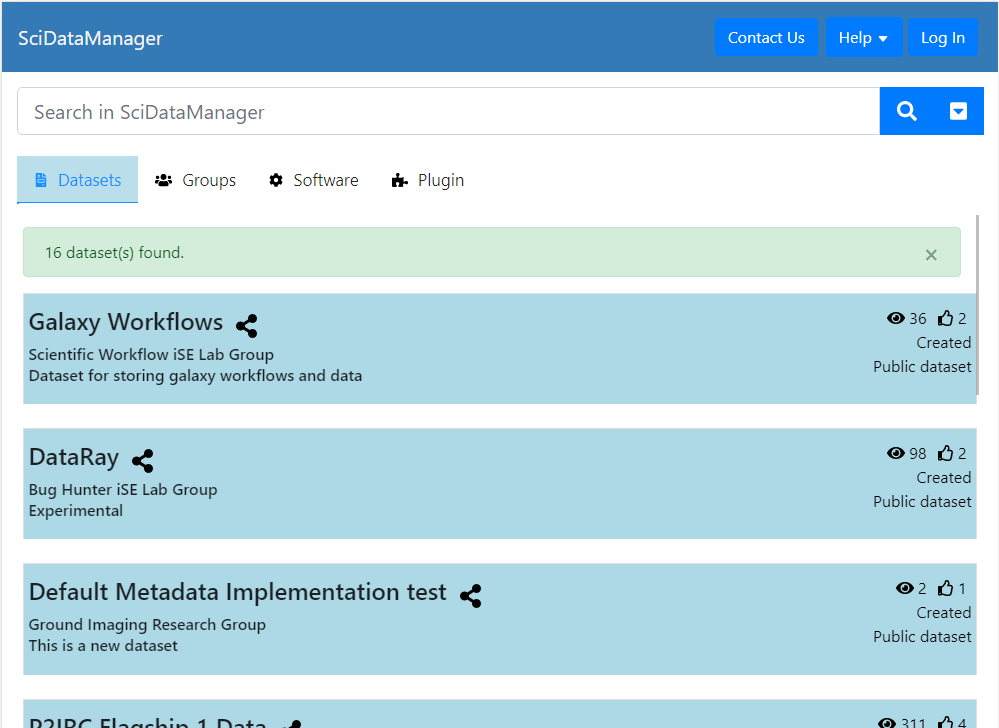The height and width of the screenshot is (728, 999).
Task: Click share icon next to DataRay
Action: click(x=143, y=460)
